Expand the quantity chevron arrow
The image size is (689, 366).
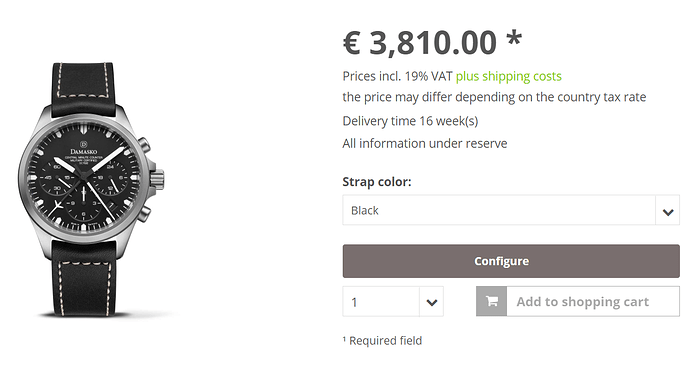432,302
